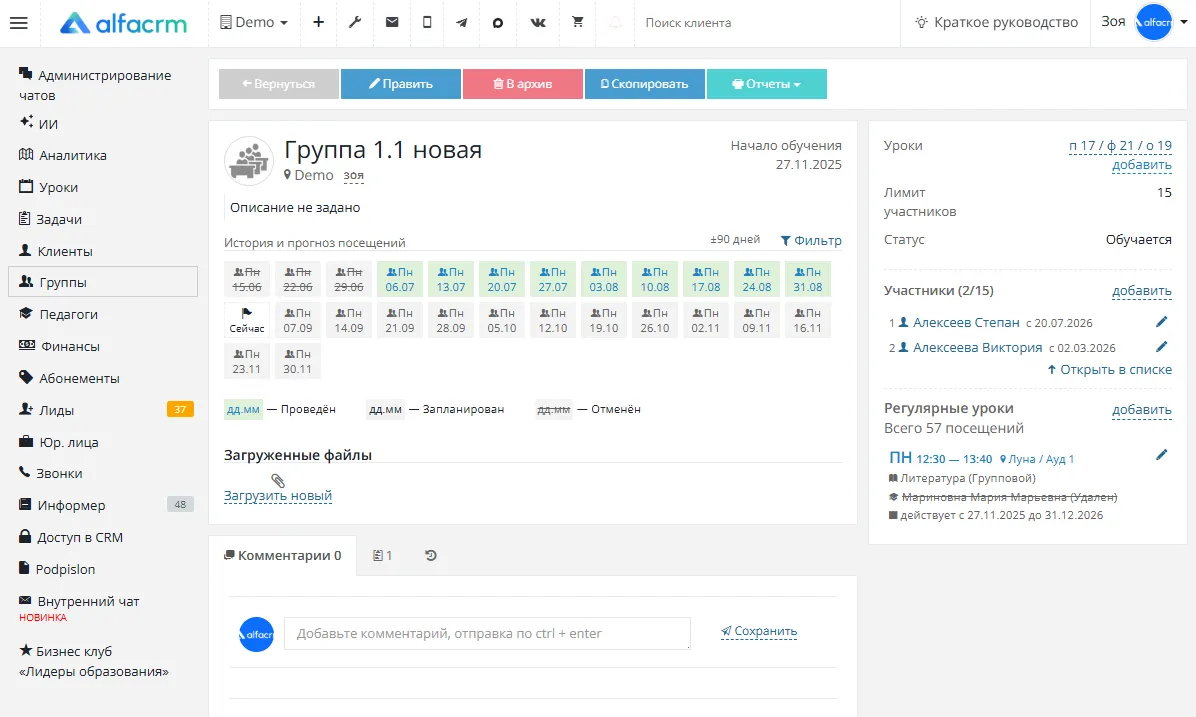Click the mobile phone icon in toolbar
The height and width of the screenshot is (717, 1196).
pos(427,22)
